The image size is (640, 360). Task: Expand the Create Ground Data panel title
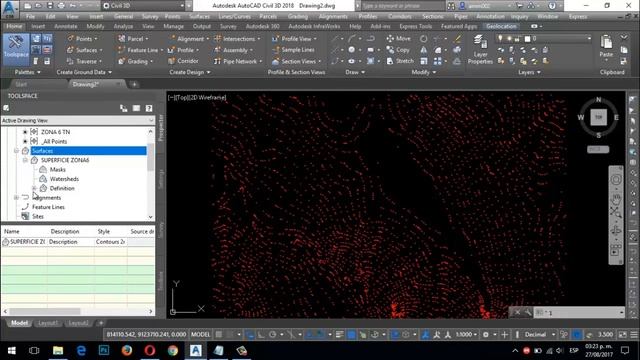point(84,72)
